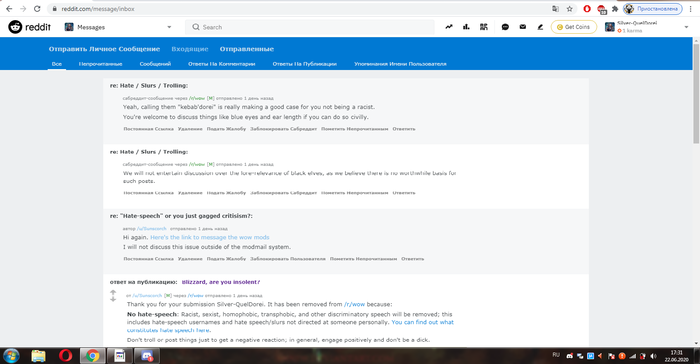
Task: Click 'Ответить' on the kebab'dorei message
Action: pos(404,129)
